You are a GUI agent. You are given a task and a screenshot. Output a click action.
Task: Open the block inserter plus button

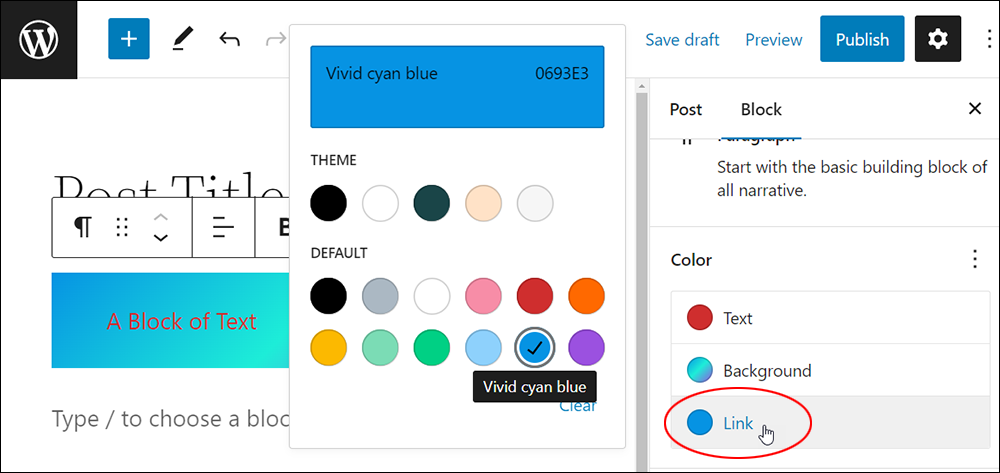(x=129, y=39)
